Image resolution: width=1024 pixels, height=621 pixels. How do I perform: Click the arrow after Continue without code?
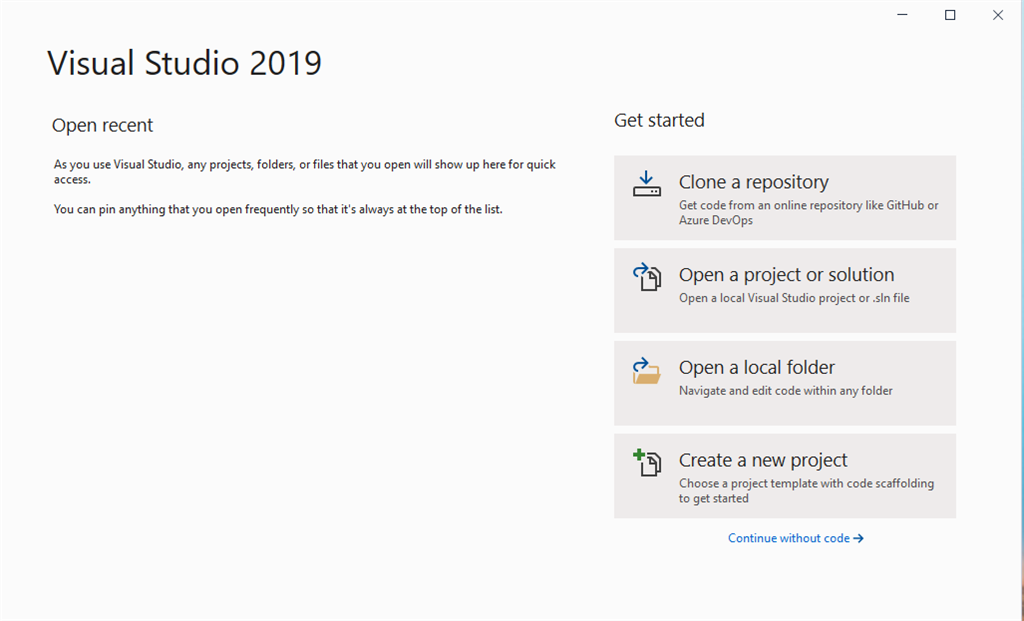coord(859,539)
